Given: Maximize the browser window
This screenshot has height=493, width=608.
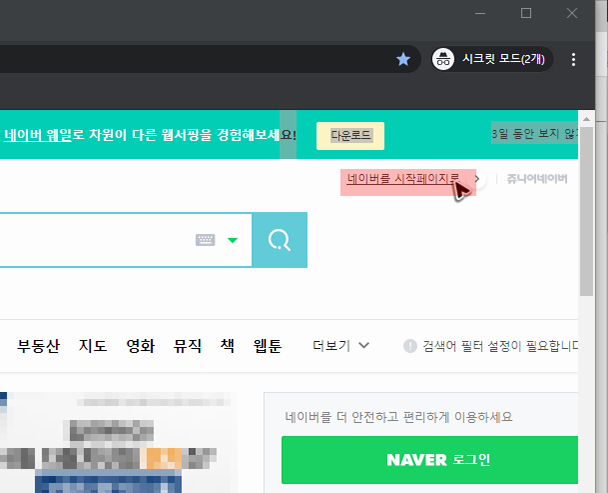Looking at the screenshot, I should click(x=526, y=13).
